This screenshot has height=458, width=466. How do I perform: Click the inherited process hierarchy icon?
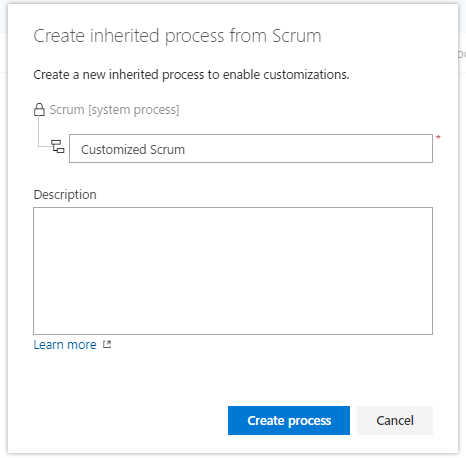58,146
